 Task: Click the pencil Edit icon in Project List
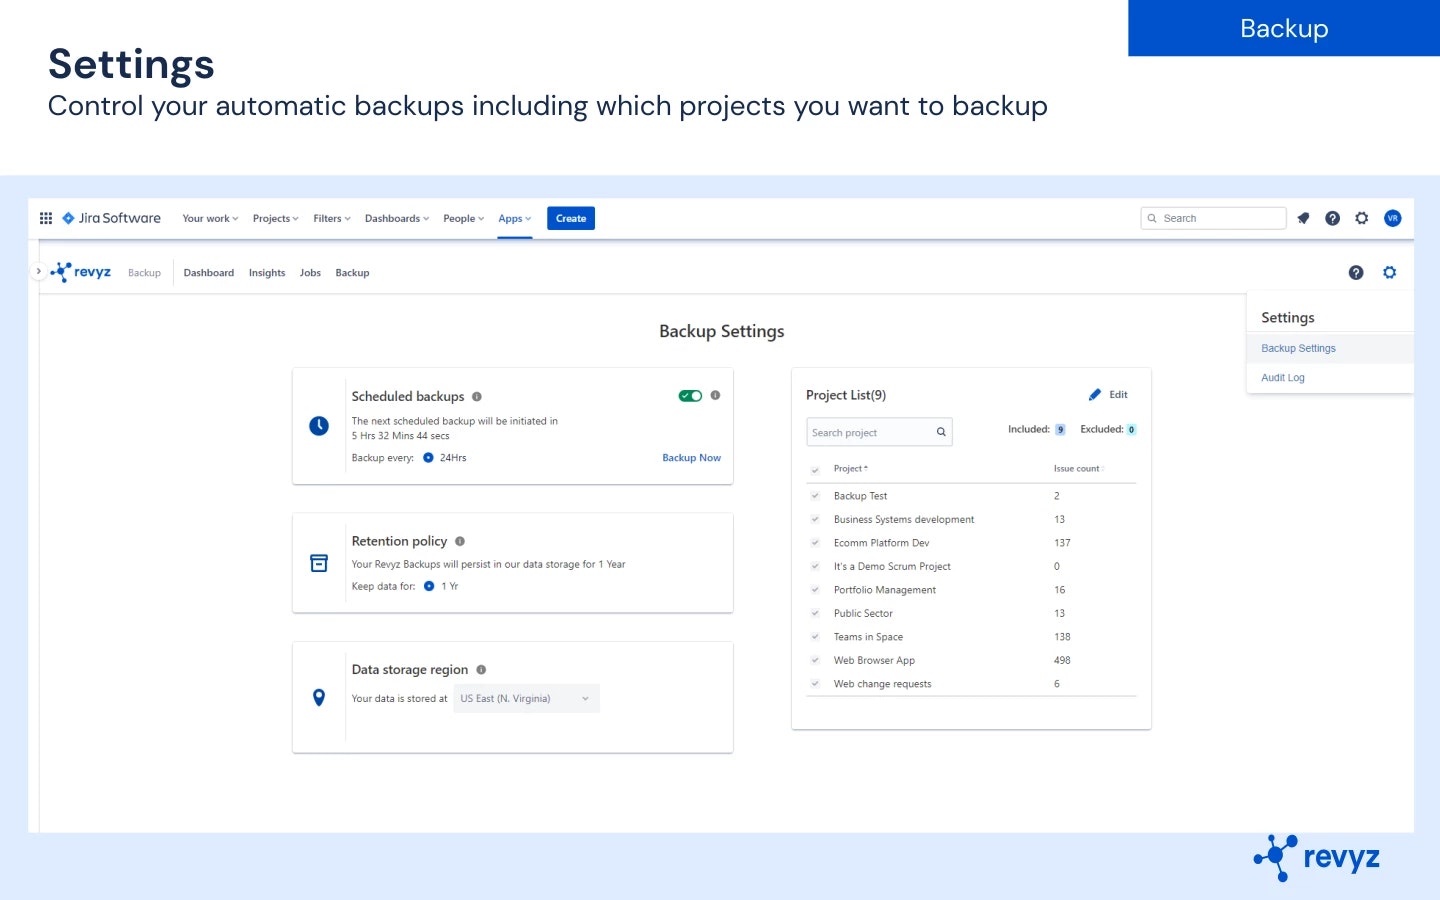(1095, 395)
